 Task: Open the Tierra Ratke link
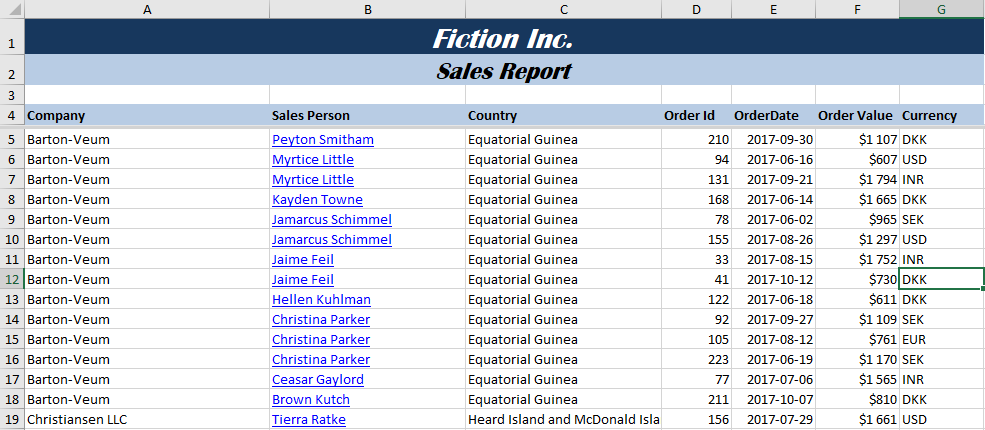[308, 420]
